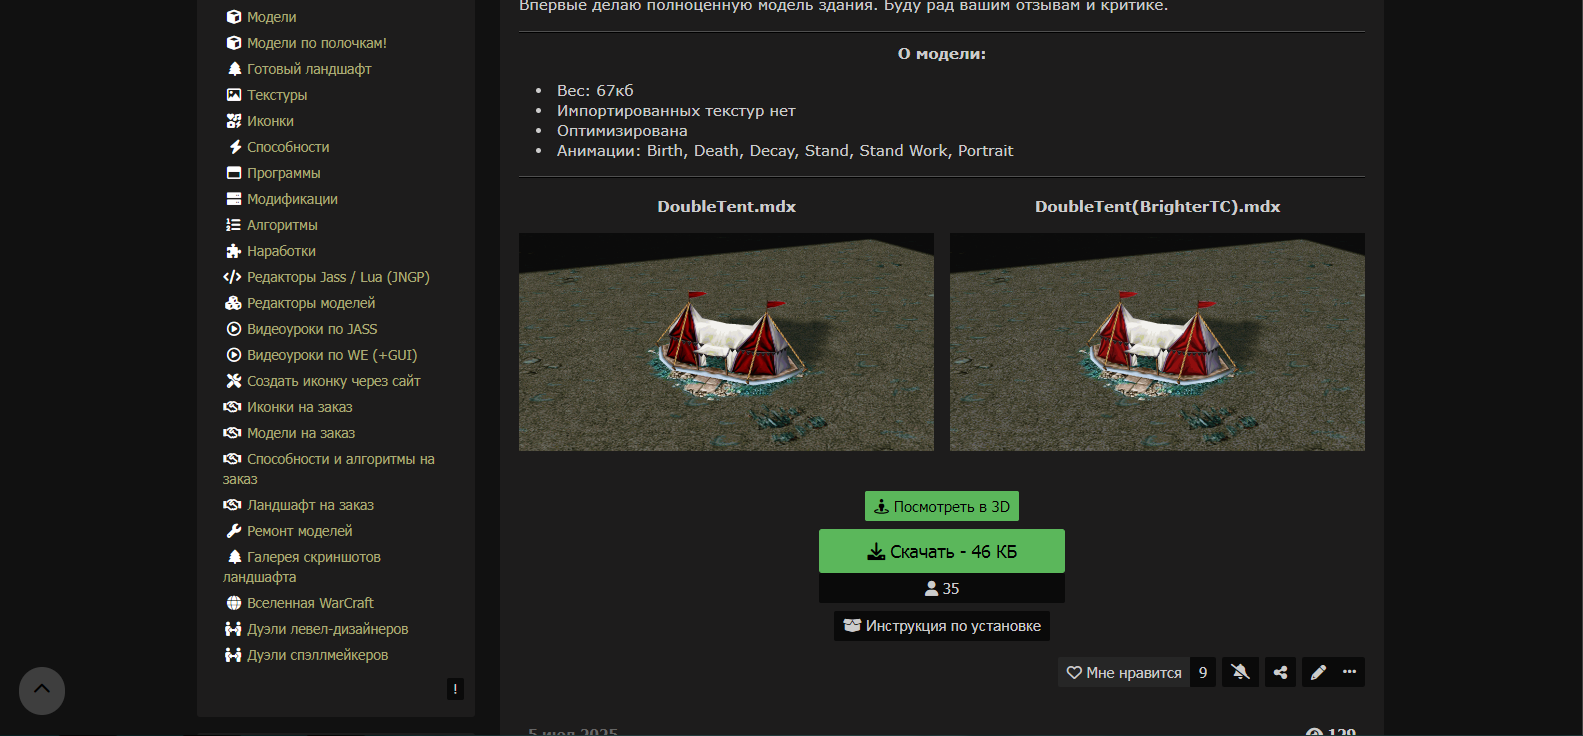
Task: Click the Анимации list line
Action: [x=785, y=150]
